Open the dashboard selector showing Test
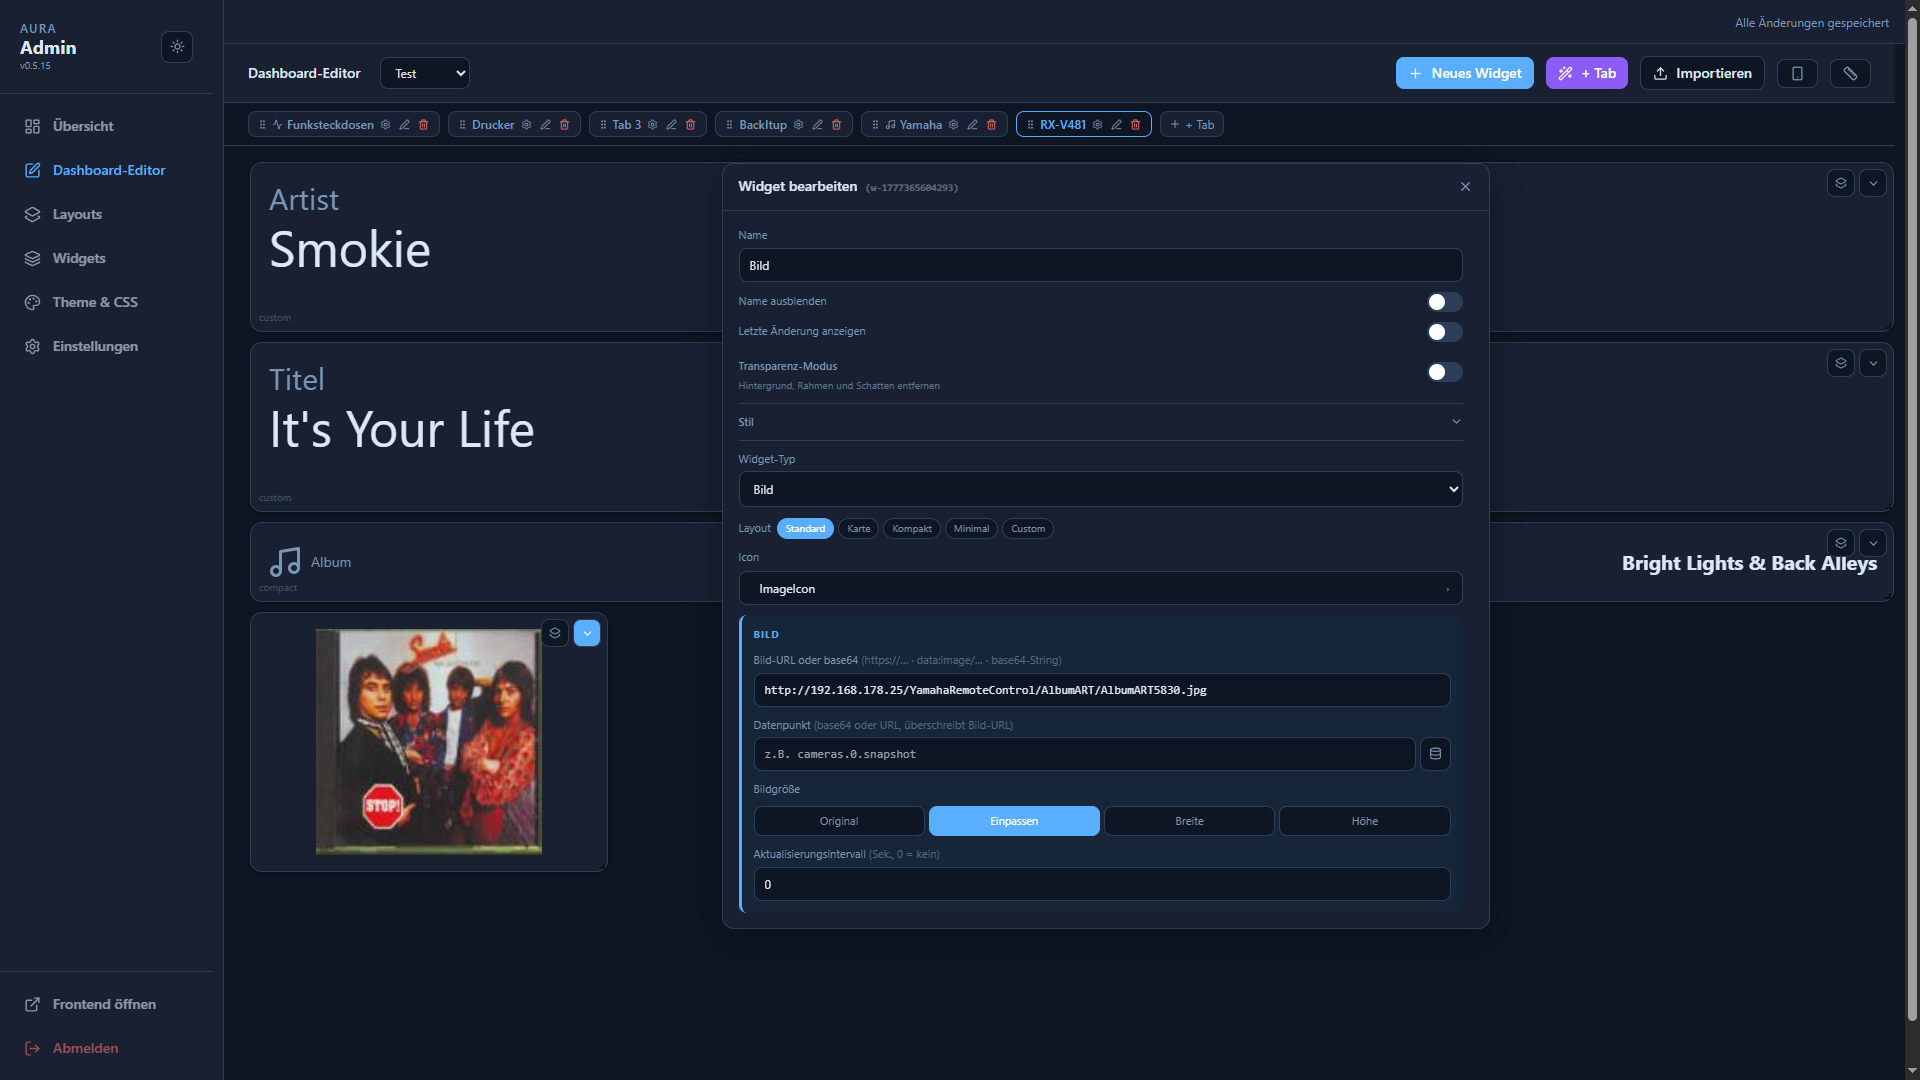 pos(424,73)
